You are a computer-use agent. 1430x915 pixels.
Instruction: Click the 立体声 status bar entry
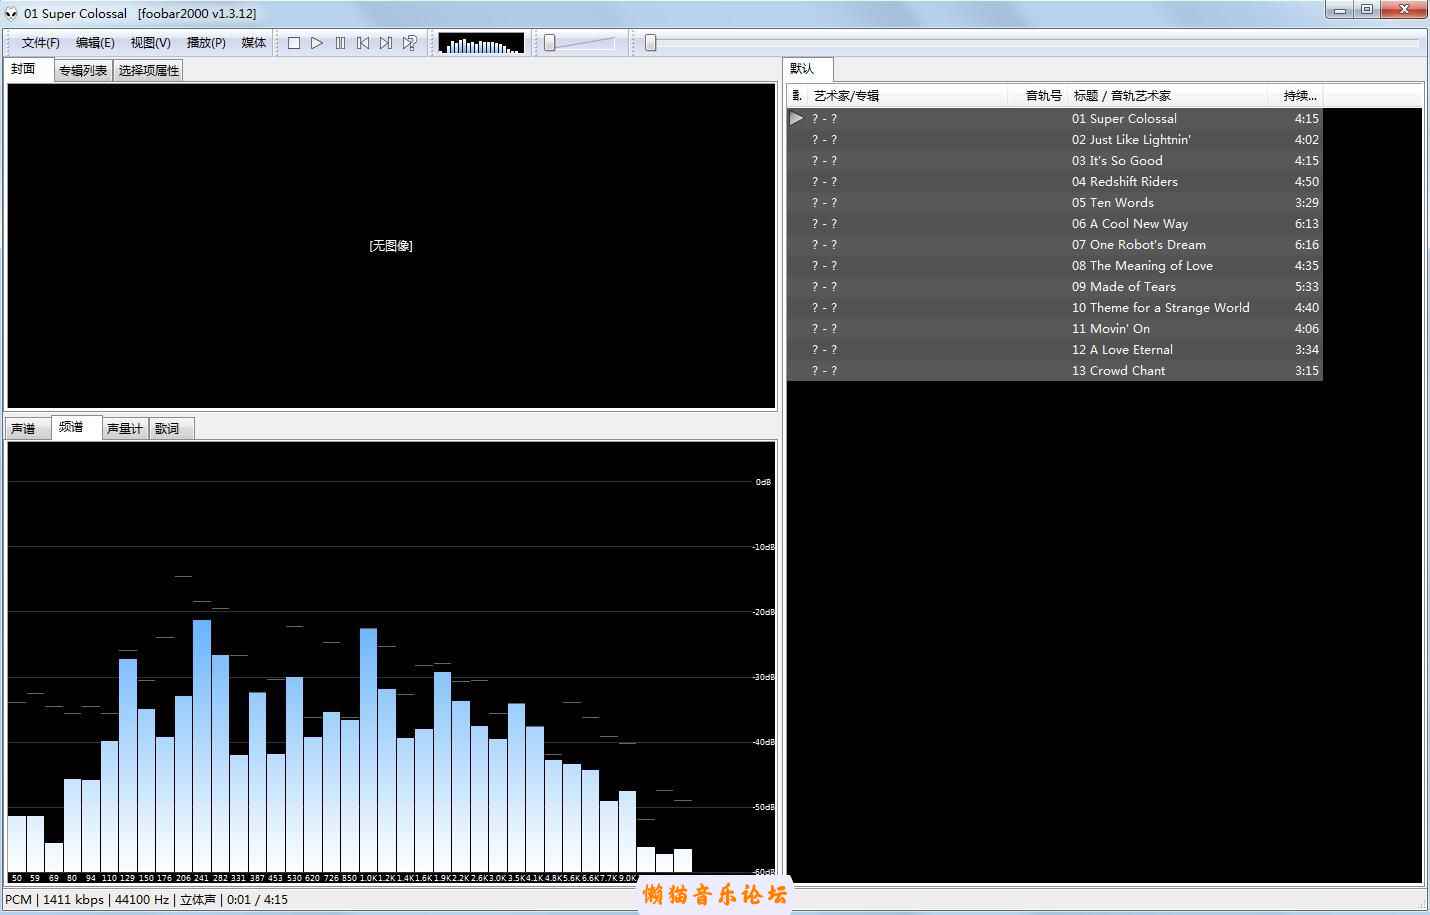(x=198, y=899)
